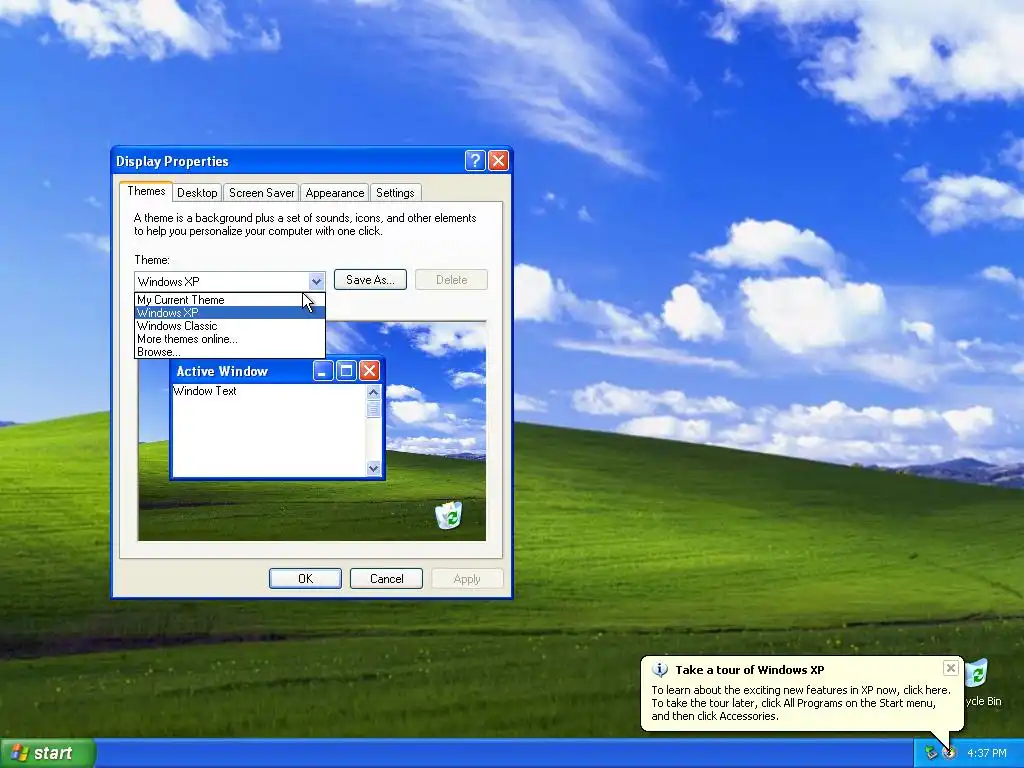1024x768 pixels.
Task: Click the preview Active Window maximize icon
Action: (346, 371)
